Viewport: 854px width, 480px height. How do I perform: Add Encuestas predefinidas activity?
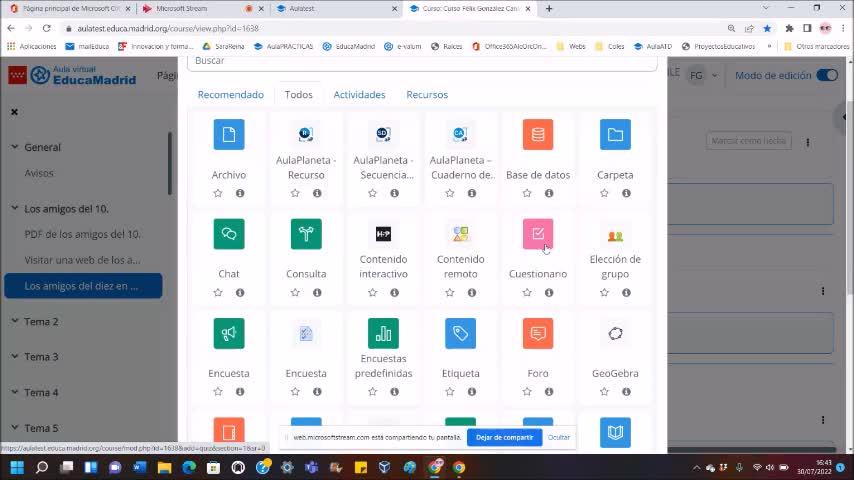[x=383, y=333]
